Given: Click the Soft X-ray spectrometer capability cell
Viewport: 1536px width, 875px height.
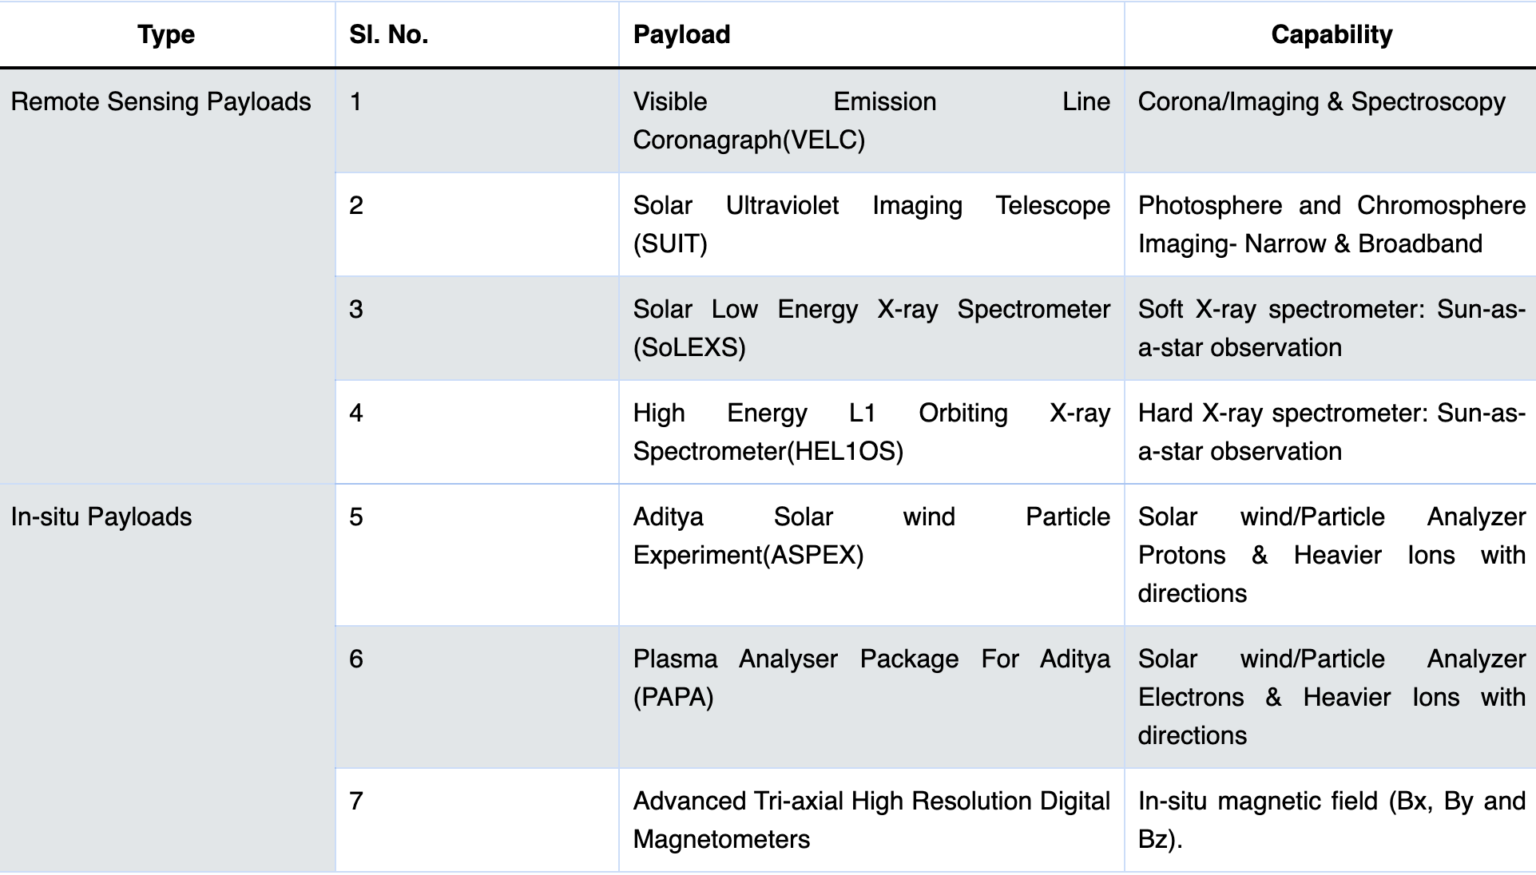Looking at the screenshot, I should [x=1331, y=329].
